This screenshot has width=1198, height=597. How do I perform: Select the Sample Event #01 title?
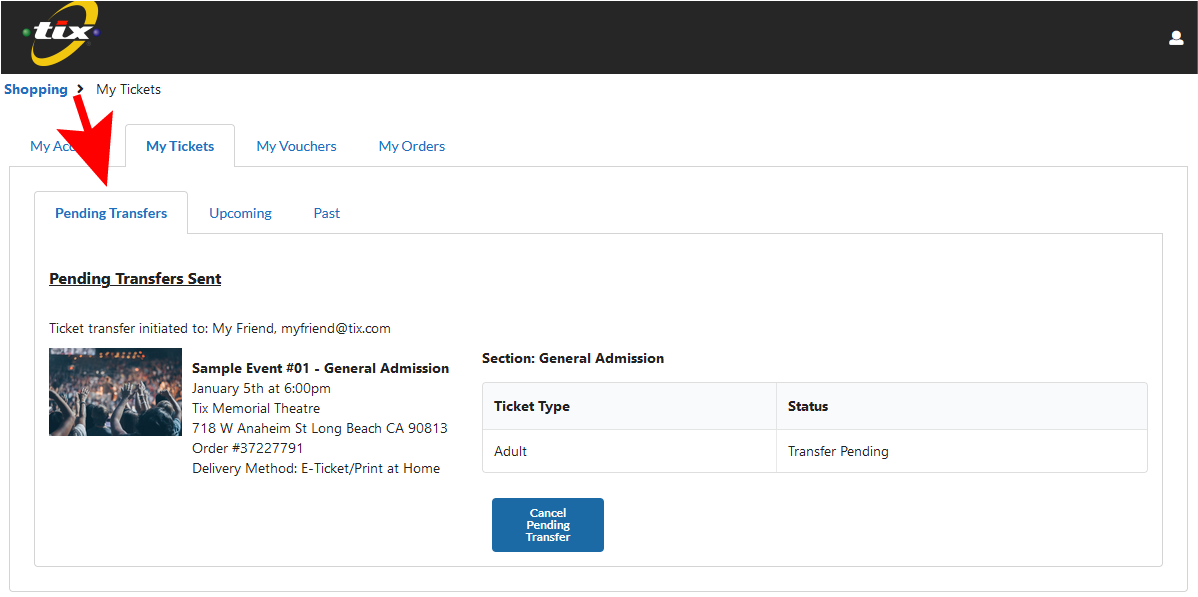pyautogui.click(x=320, y=367)
